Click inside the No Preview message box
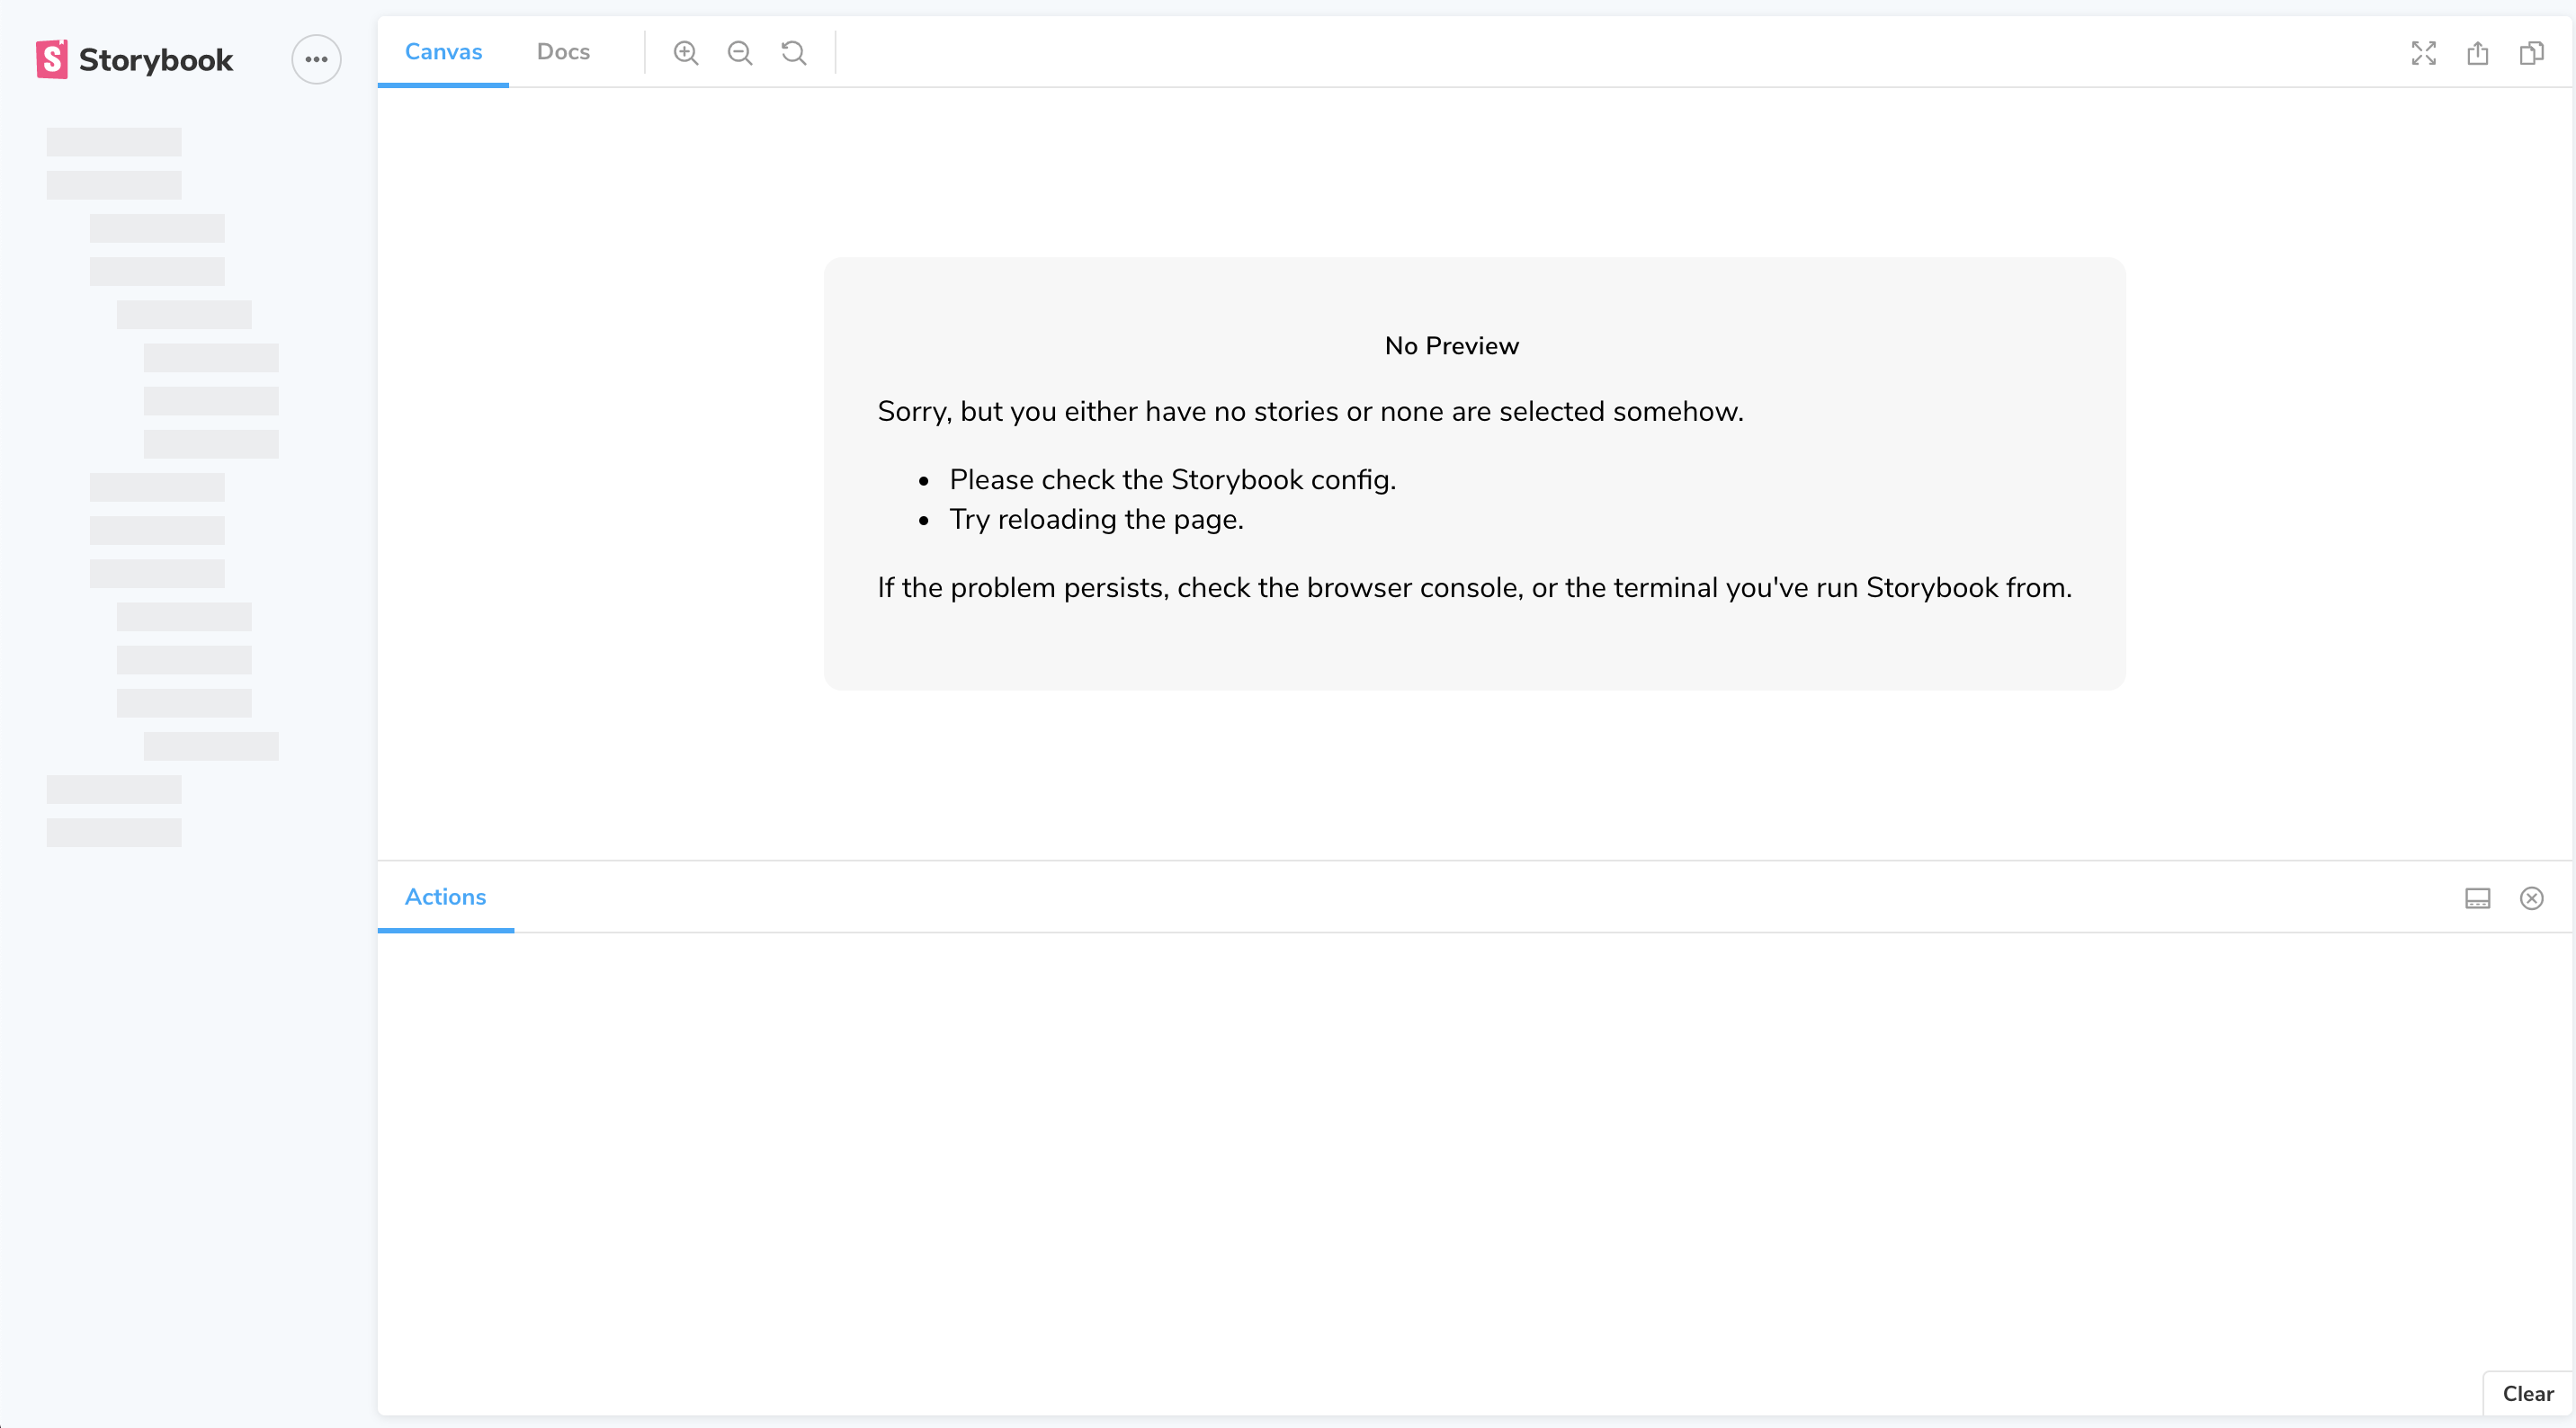This screenshot has width=2576, height=1428. pos(1473,475)
